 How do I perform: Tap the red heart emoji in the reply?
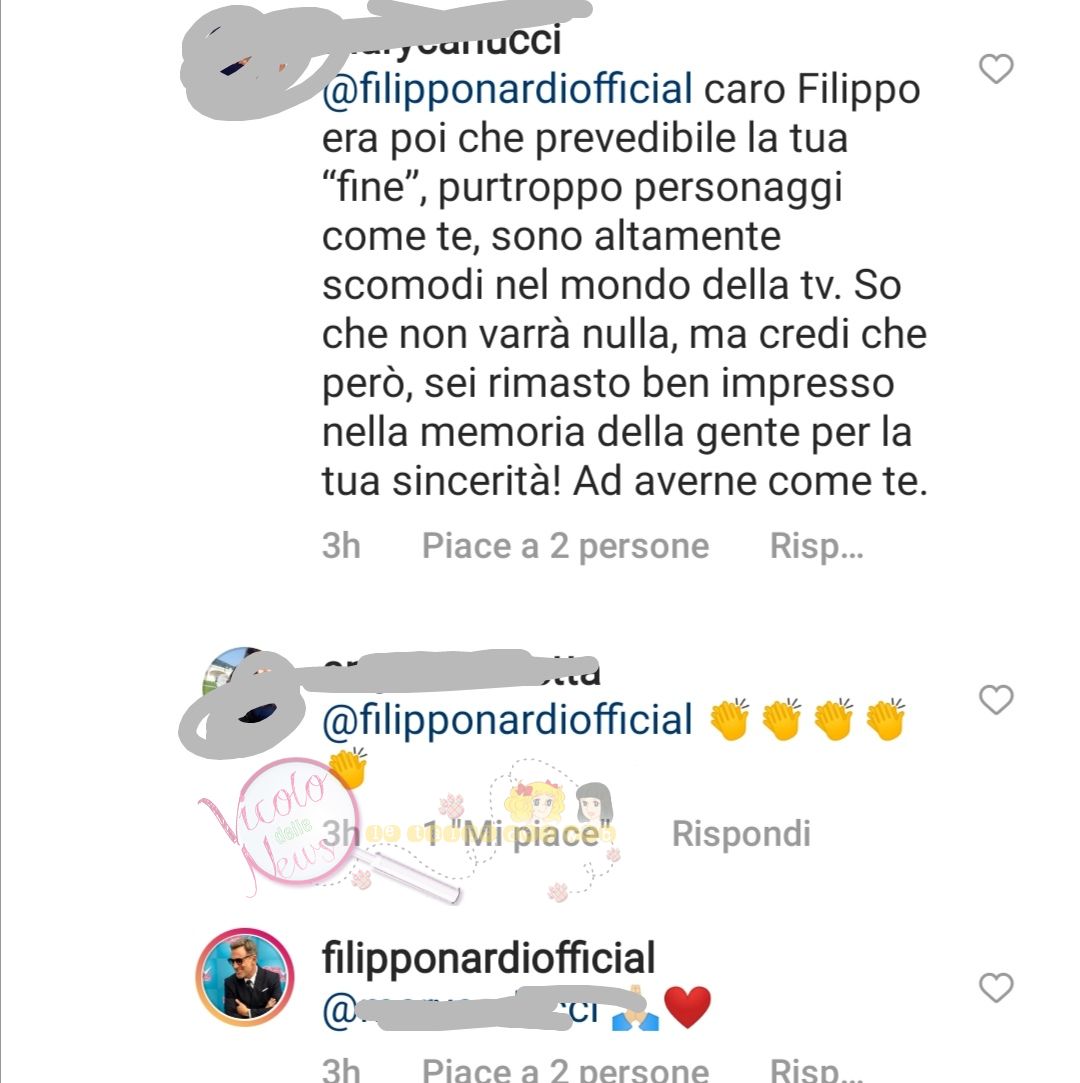[687, 1008]
